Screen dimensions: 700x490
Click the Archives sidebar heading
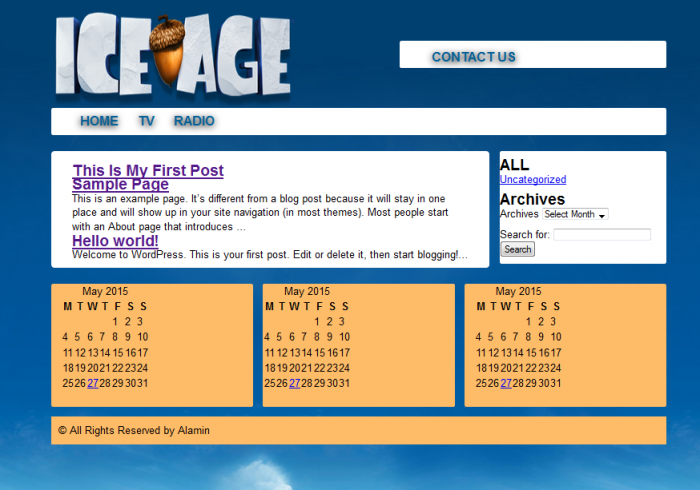tap(532, 199)
